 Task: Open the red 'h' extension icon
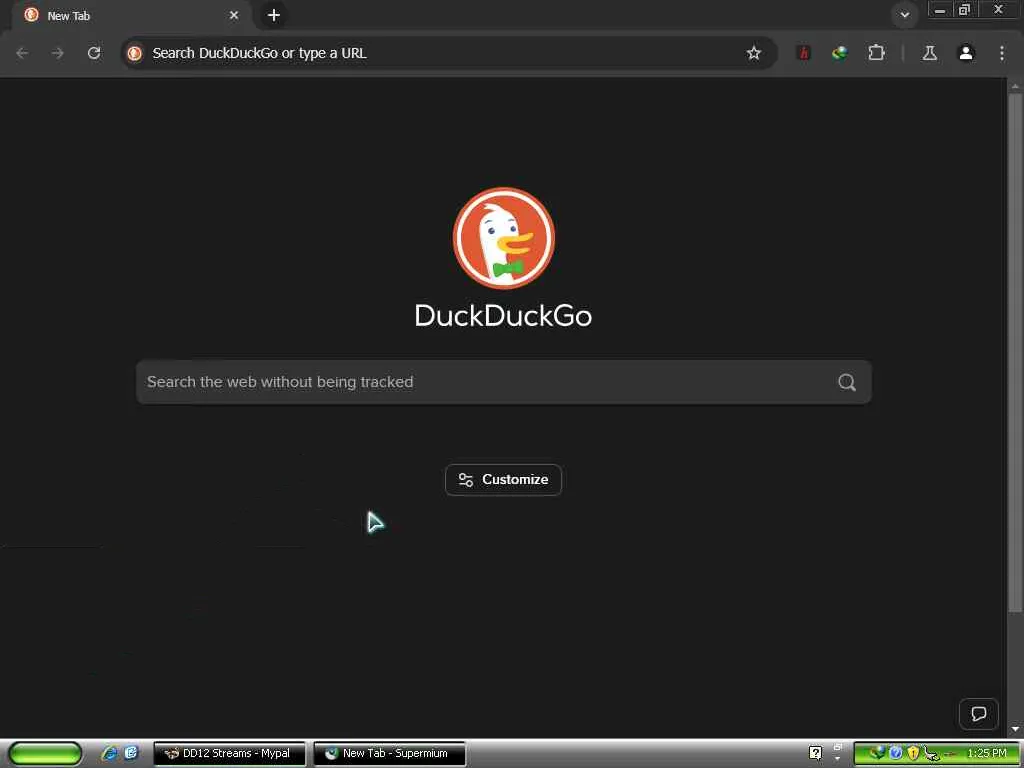(804, 53)
